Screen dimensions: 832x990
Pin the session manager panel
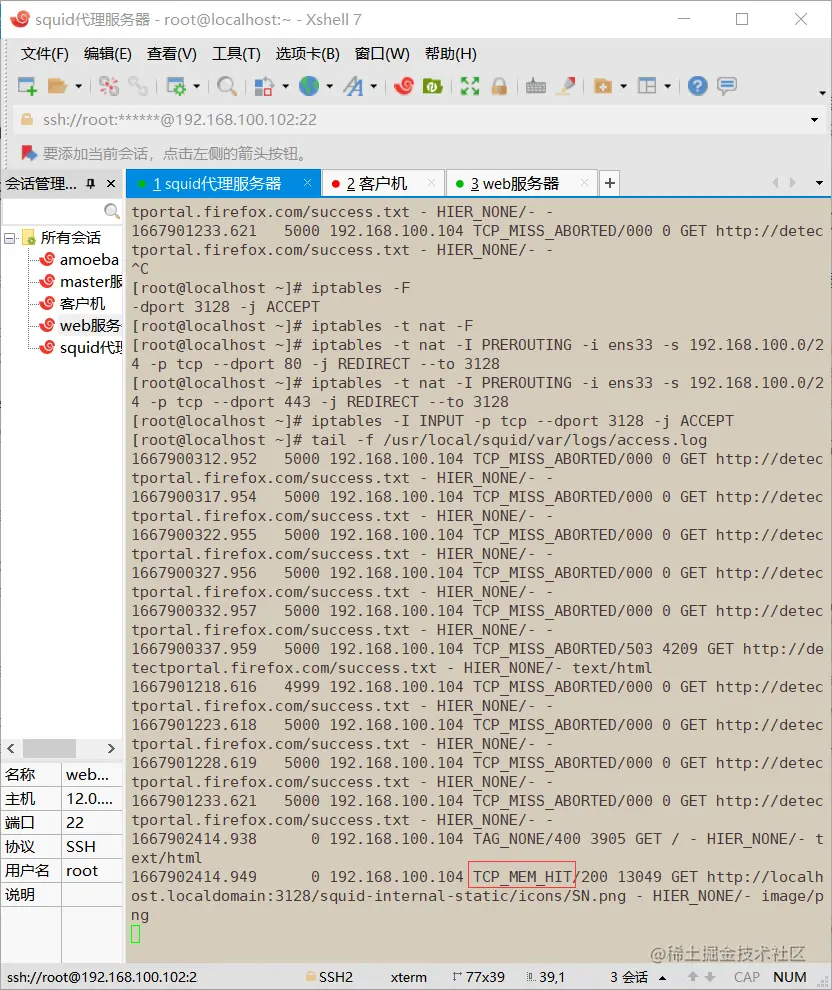pyautogui.click(x=90, y=184)
